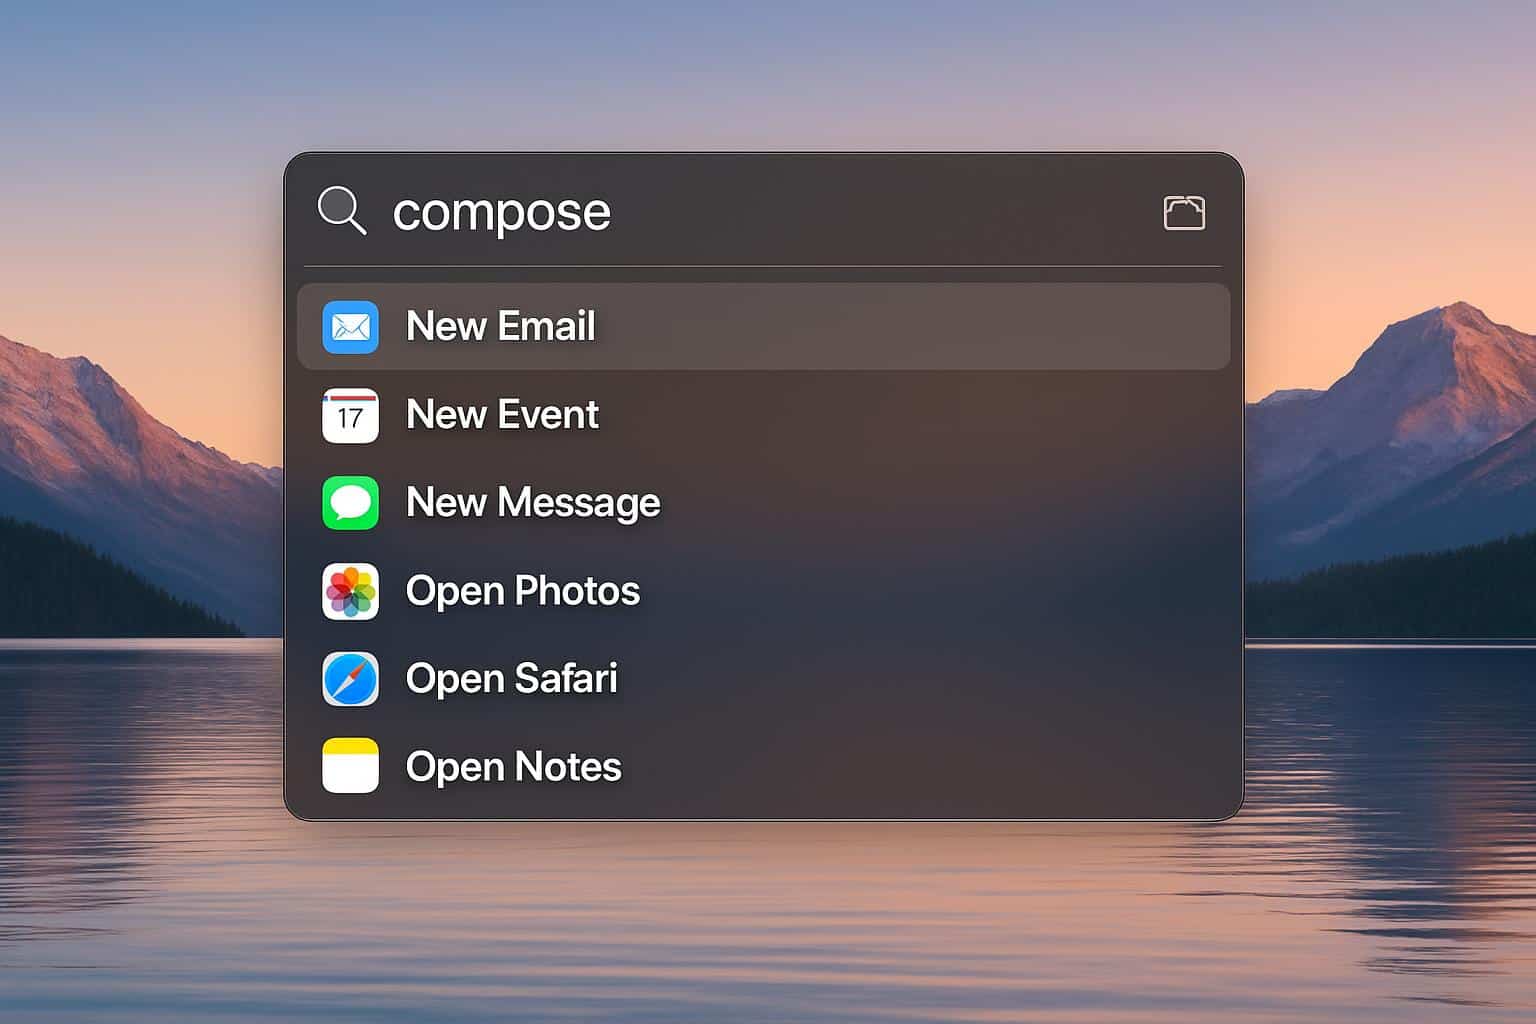Launch Open Photos from the list
The image size is (1536, 1024).
click(522, 591)
